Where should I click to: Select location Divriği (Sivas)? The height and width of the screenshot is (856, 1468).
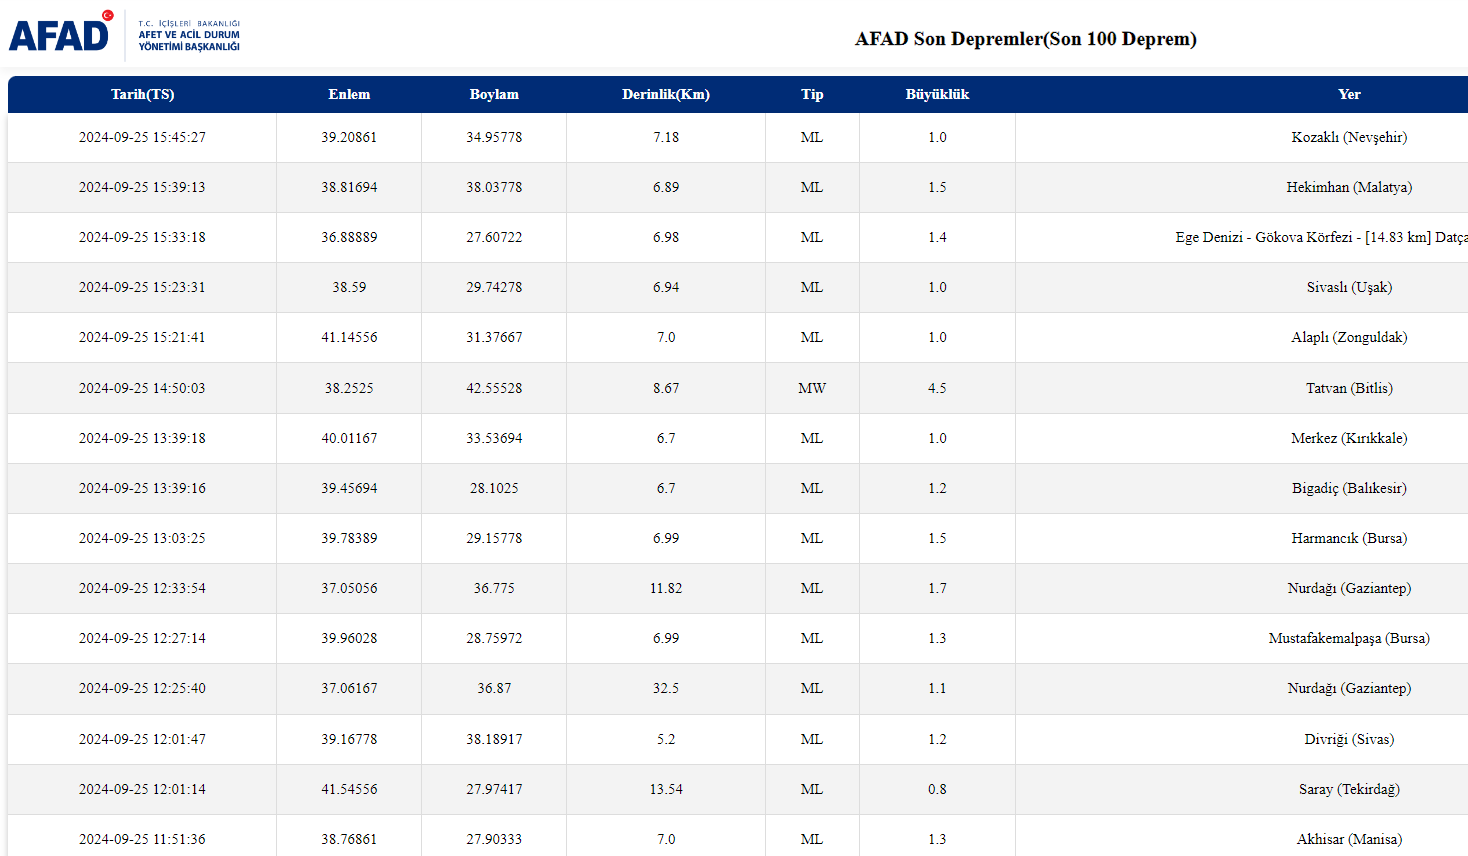point(1349,739)
